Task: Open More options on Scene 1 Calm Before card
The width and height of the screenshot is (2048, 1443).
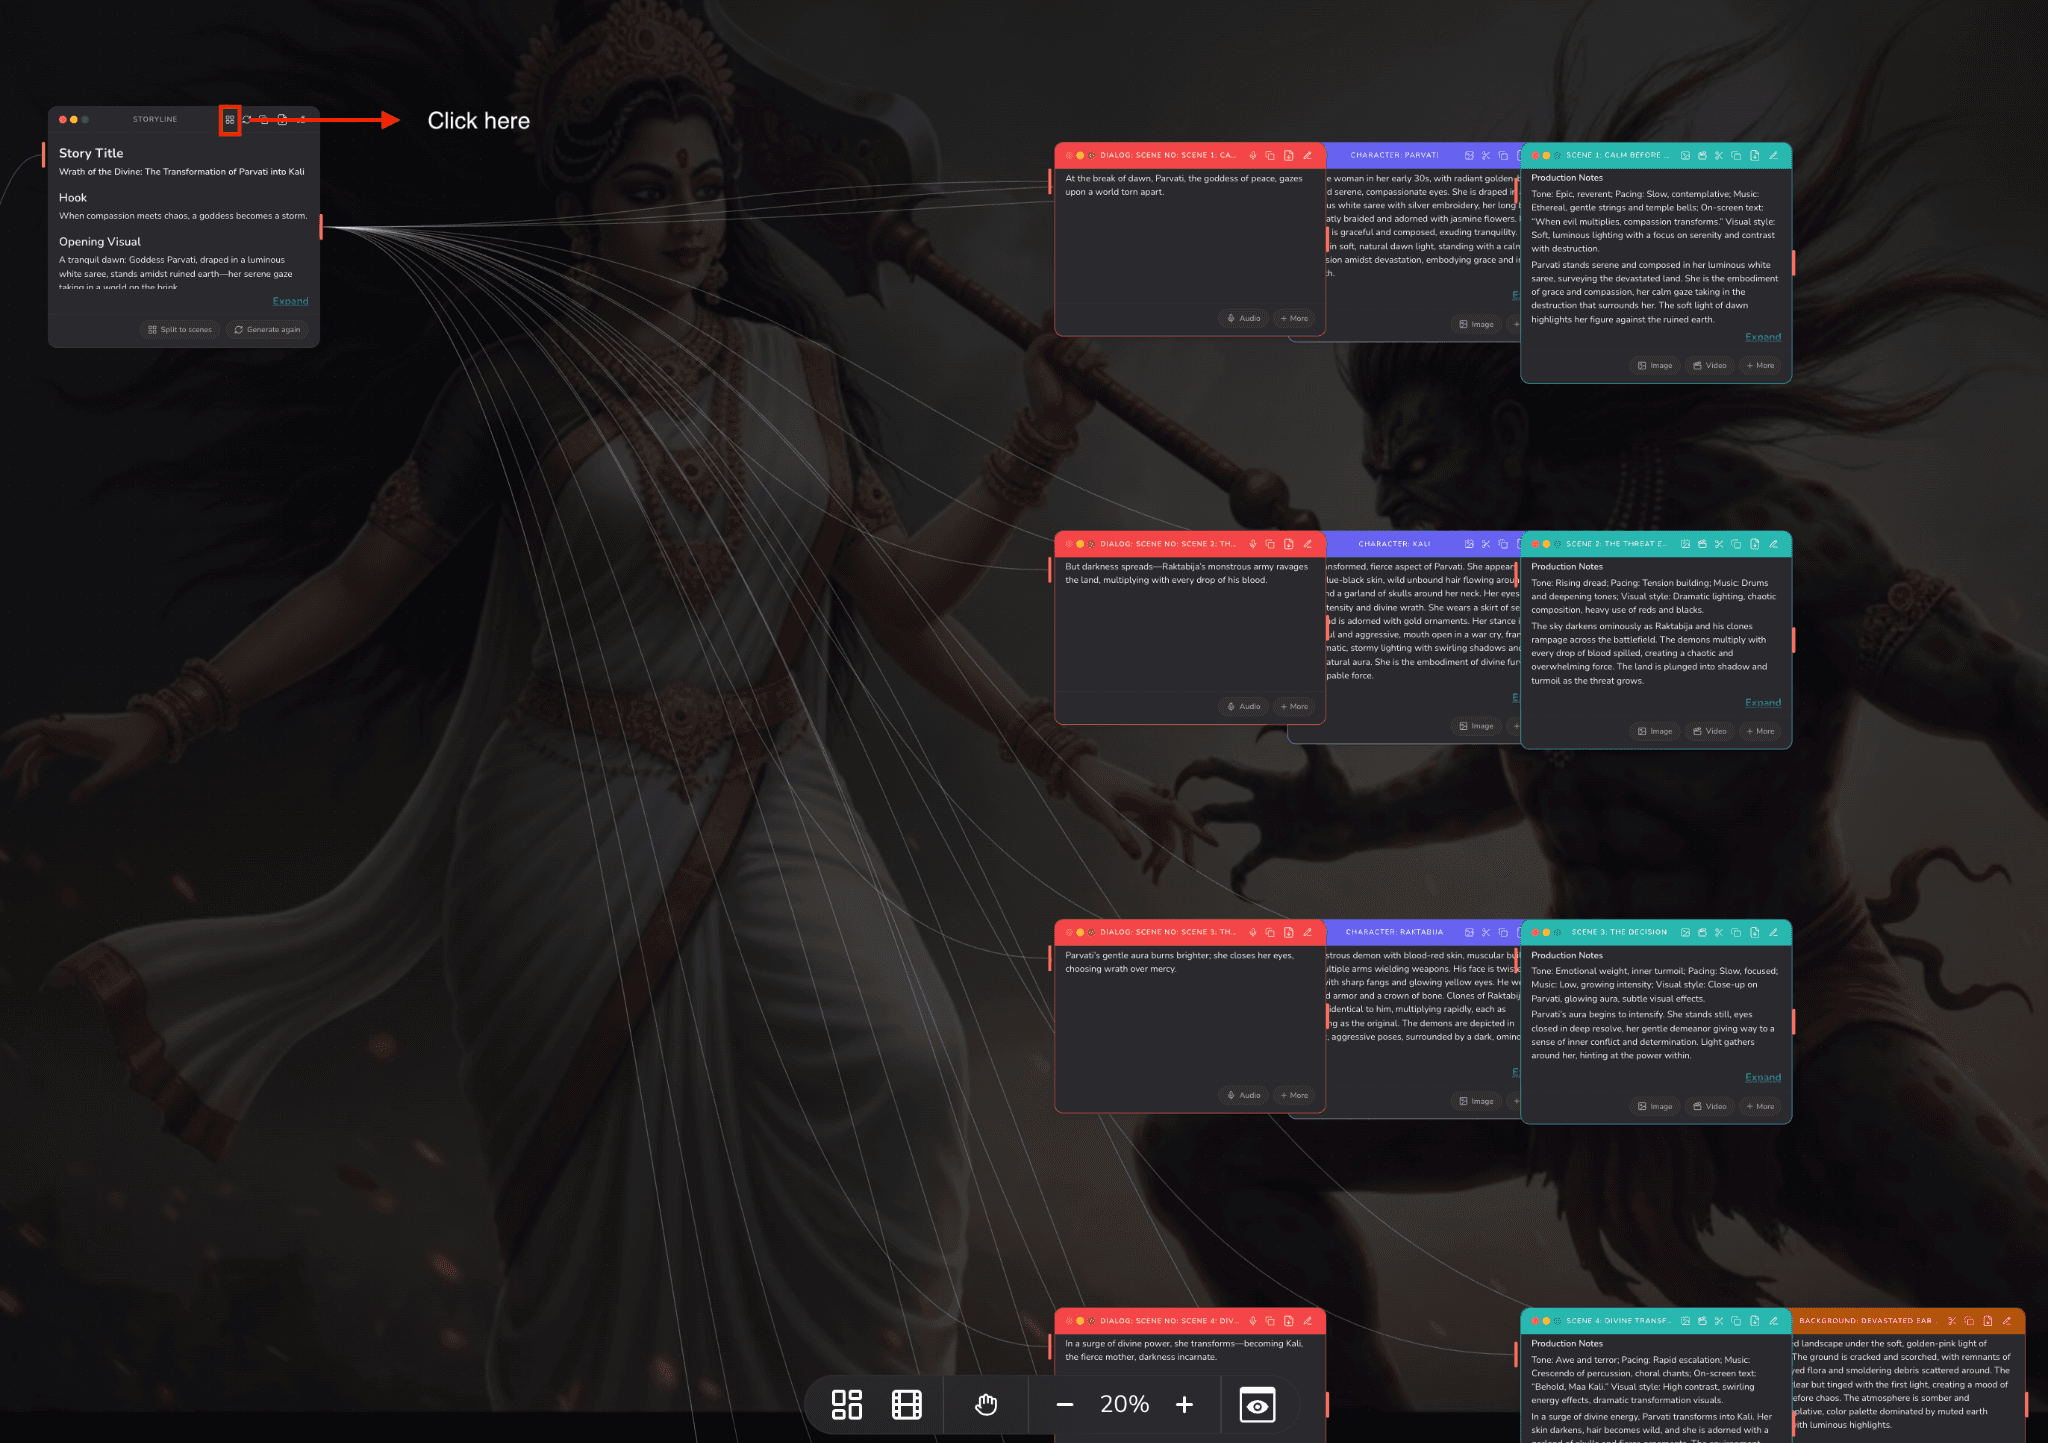Action: point(1760,365)
